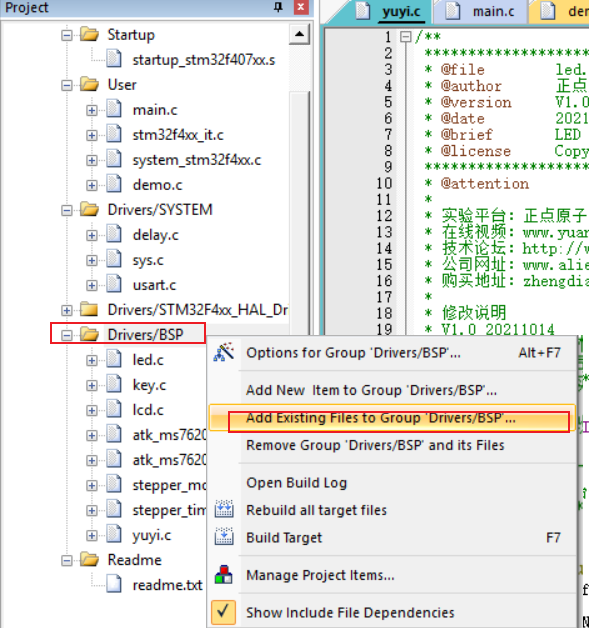Click the file icon beside led.c
589x628 pixels.
114,360
